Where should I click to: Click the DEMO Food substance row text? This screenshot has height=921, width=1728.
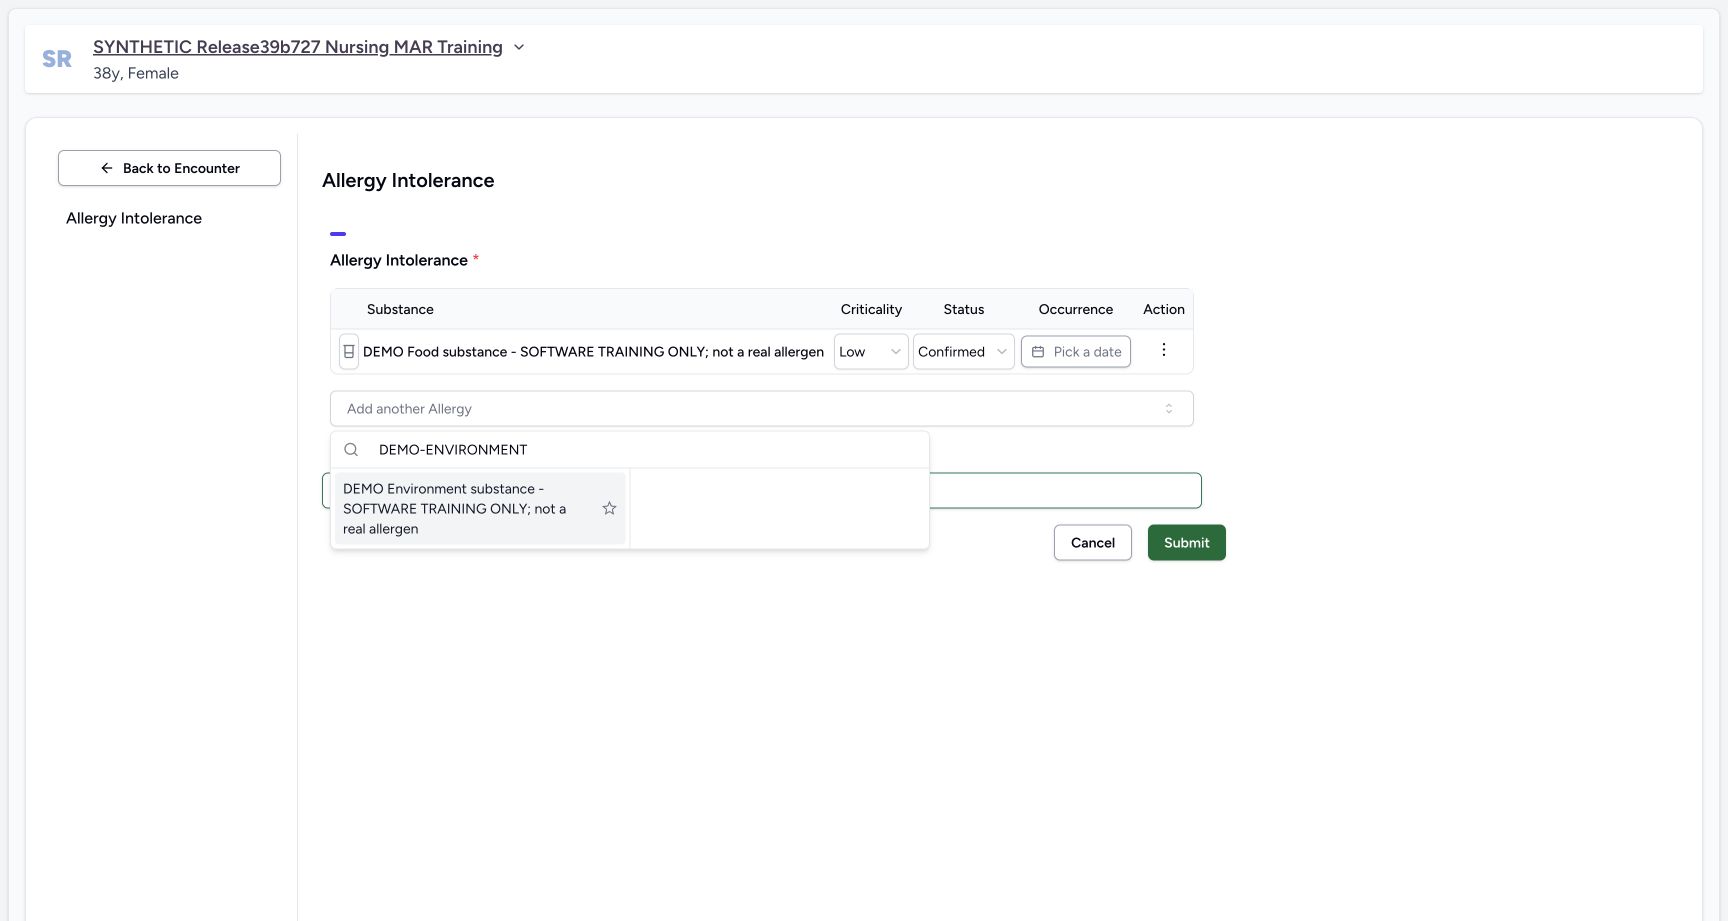click(x=593, y=352)
